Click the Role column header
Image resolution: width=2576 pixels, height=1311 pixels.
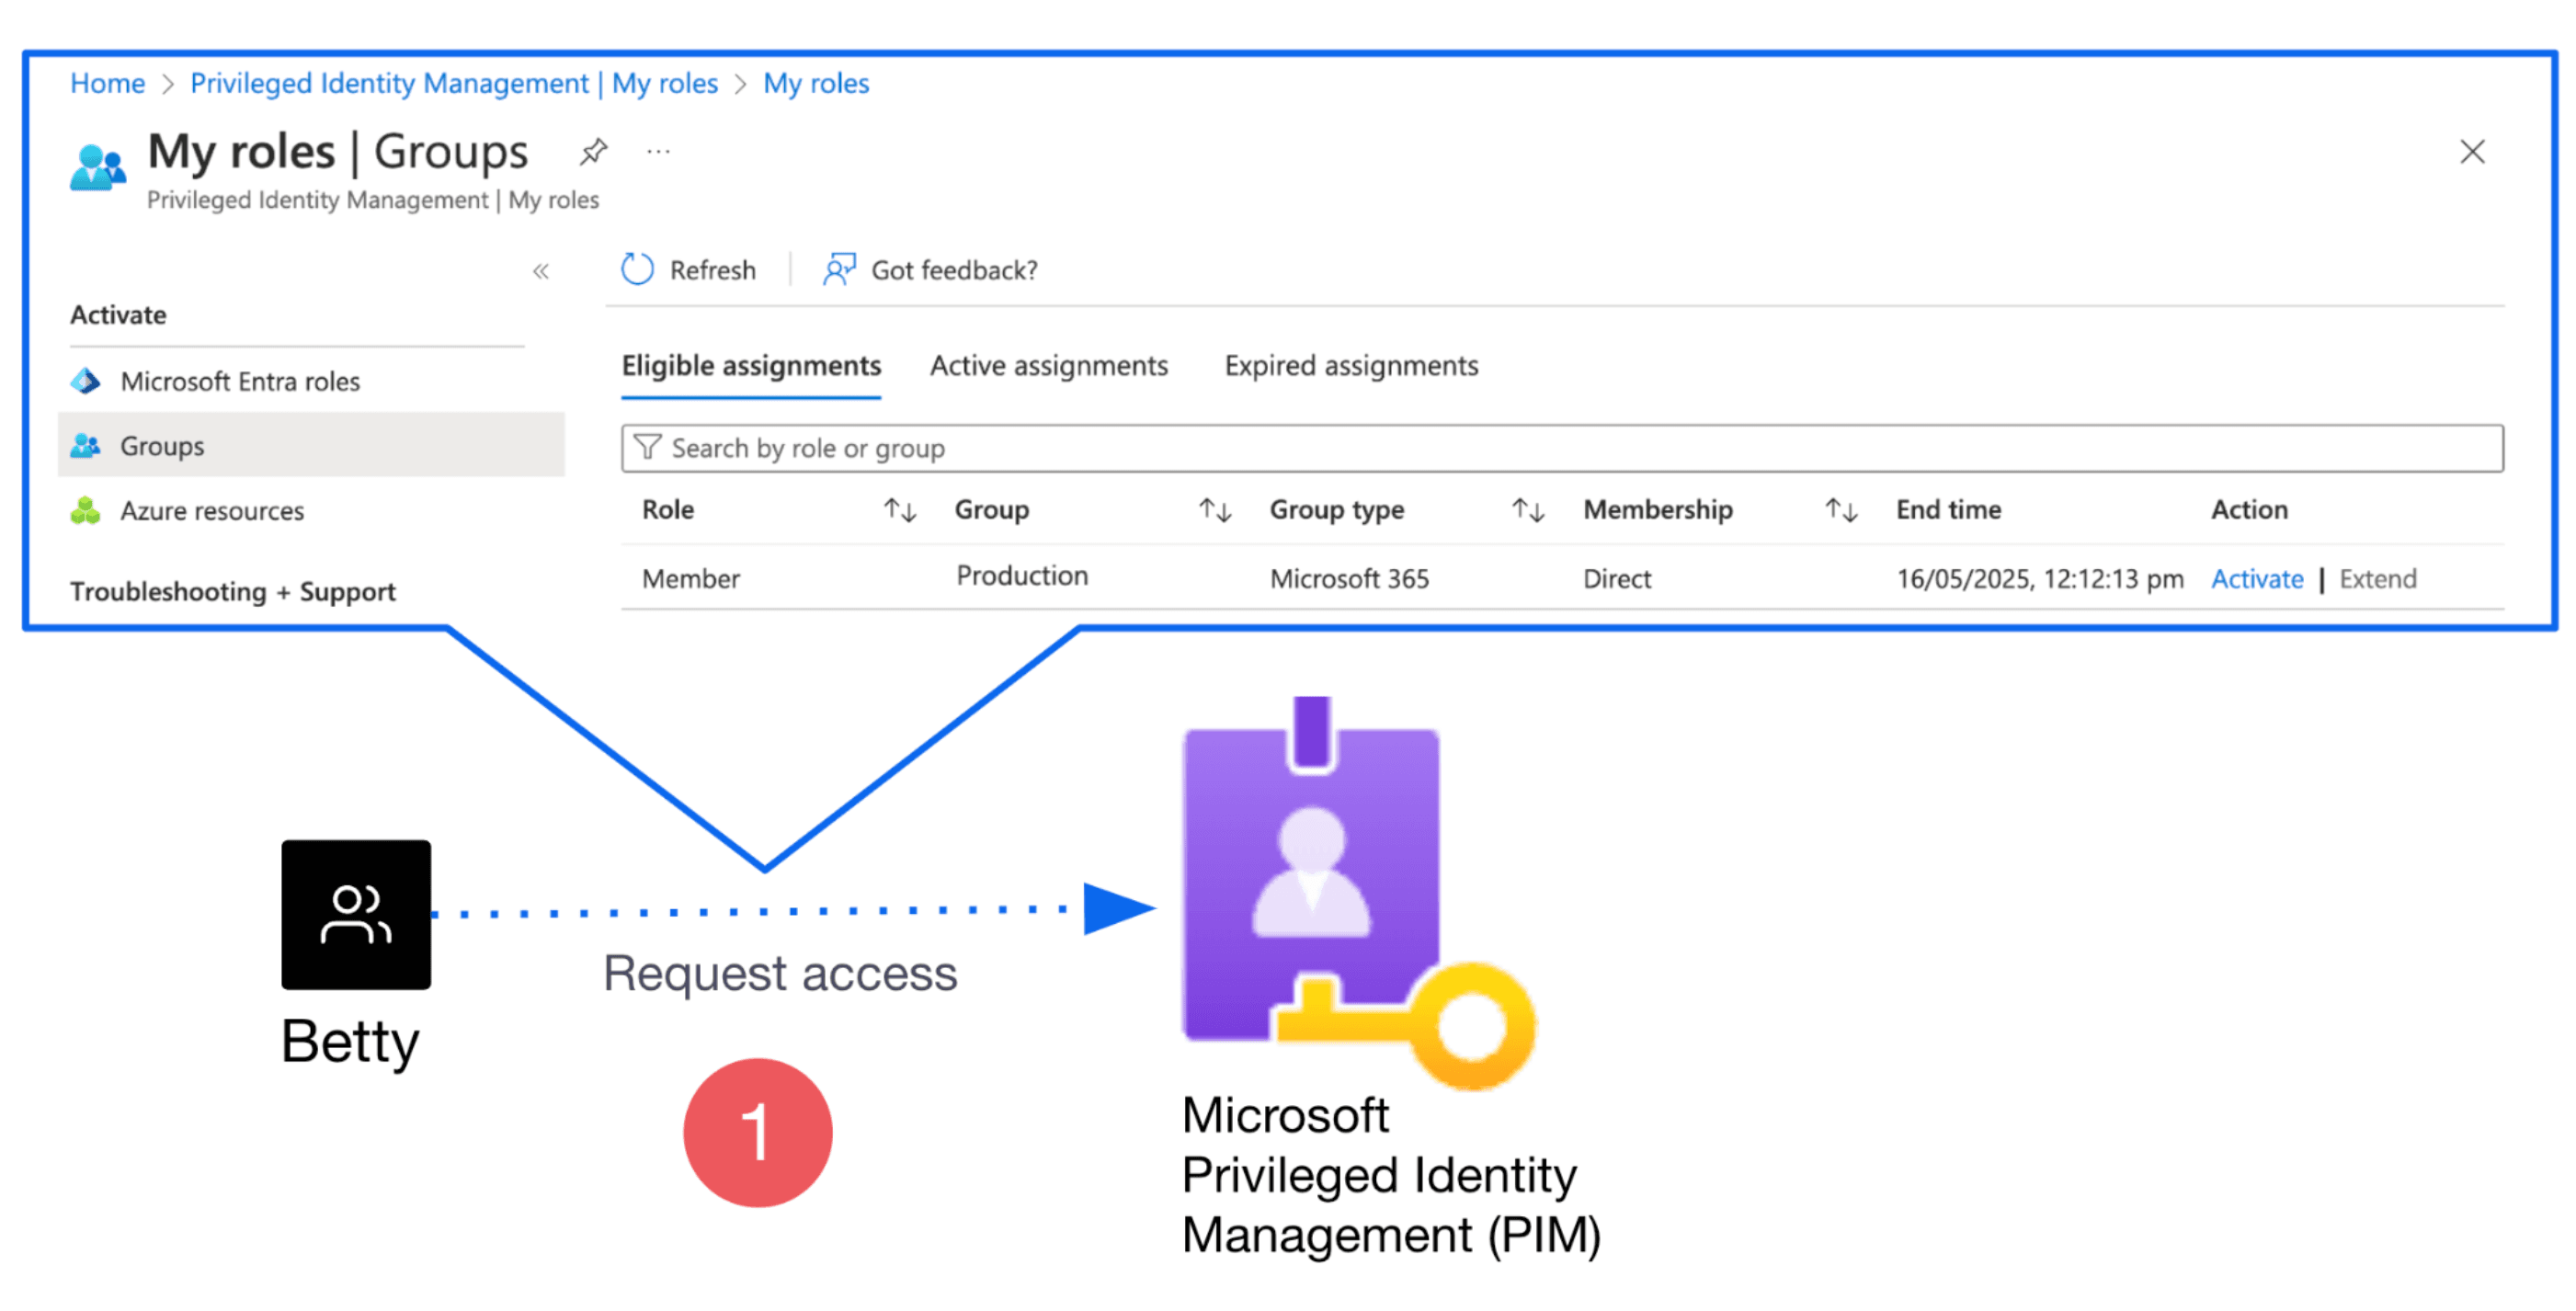click(x=668, y=510)
